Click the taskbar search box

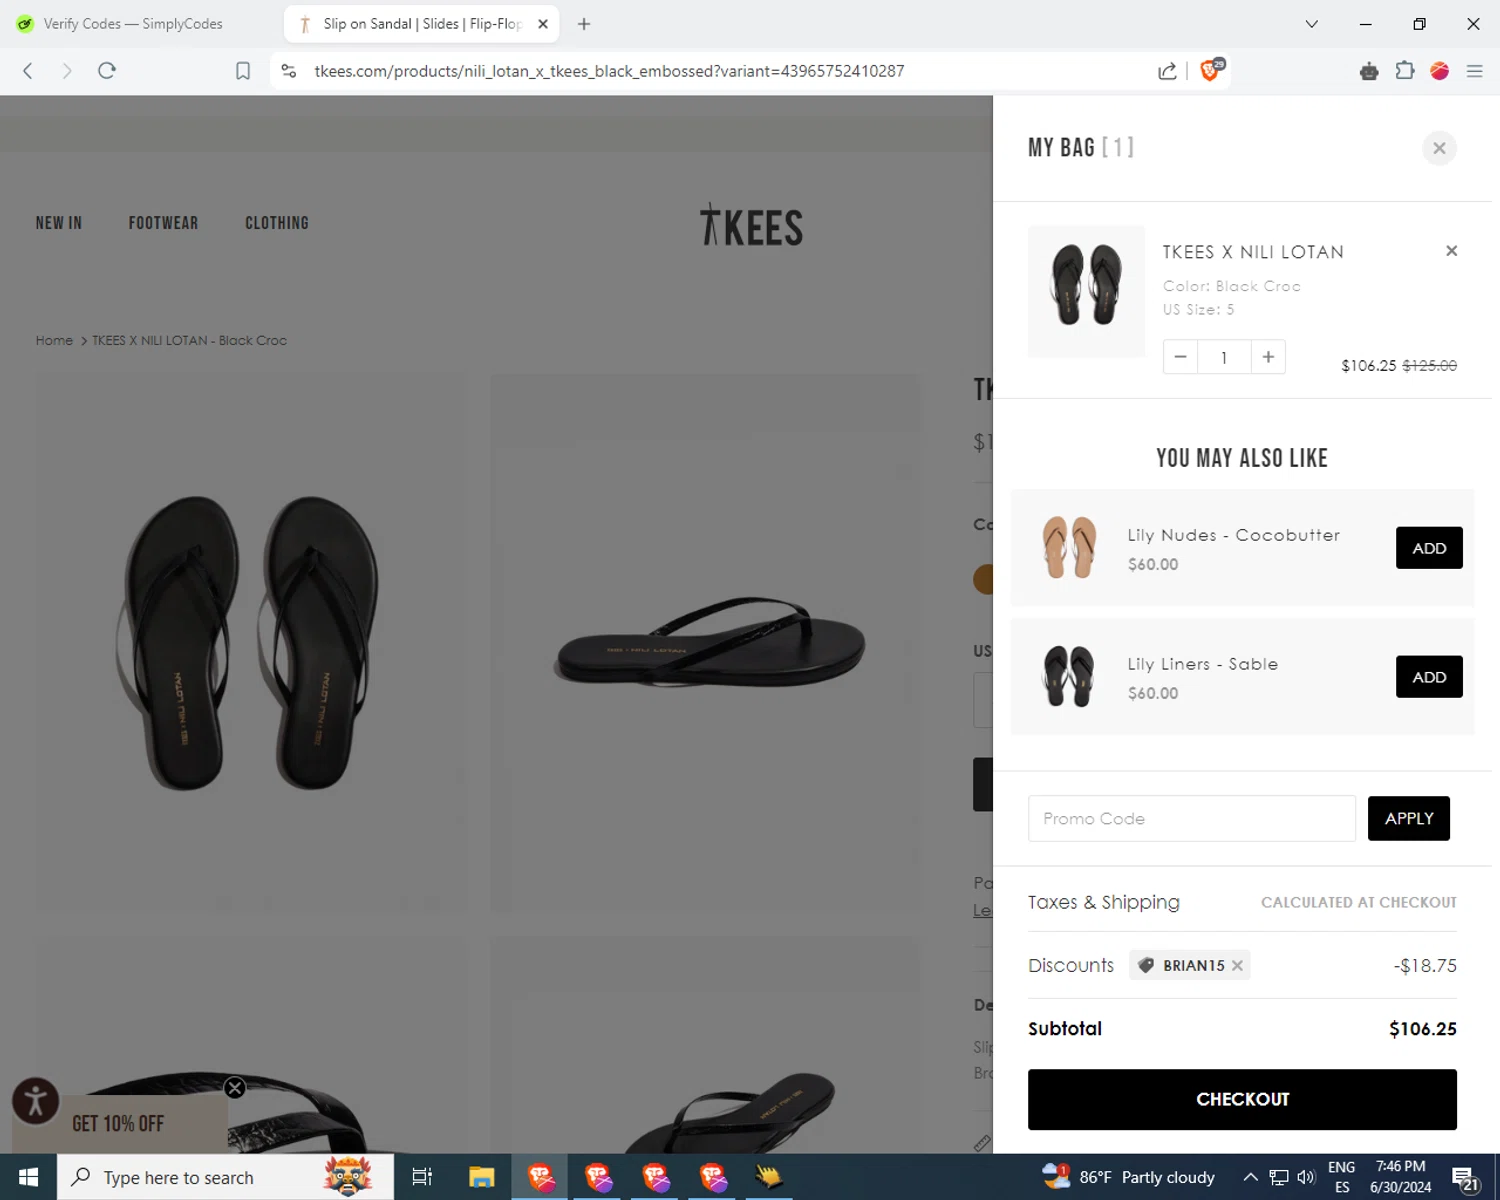(x=225, y=1177)
